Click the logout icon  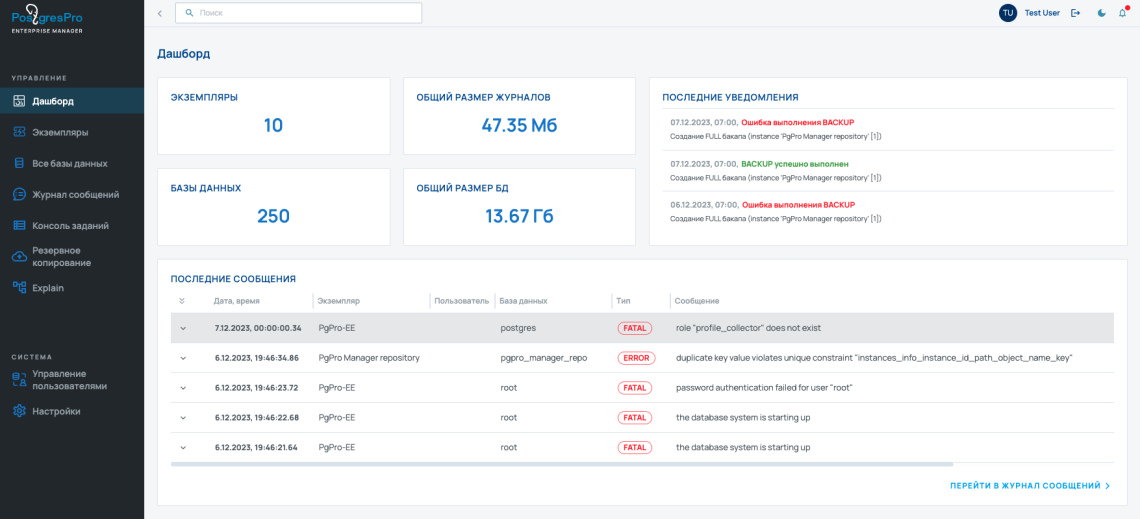point(1075,13)
